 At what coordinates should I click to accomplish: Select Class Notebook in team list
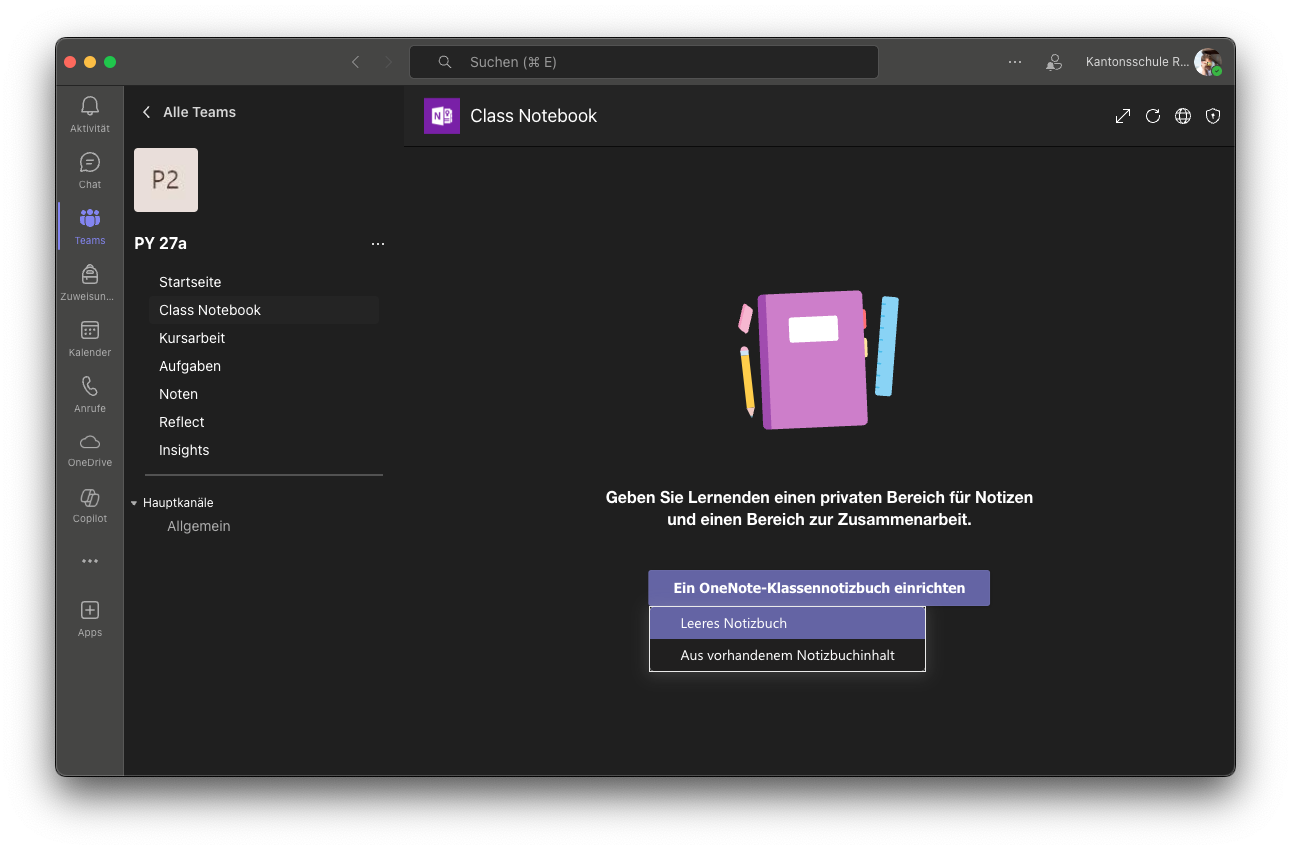pos(264,310)
